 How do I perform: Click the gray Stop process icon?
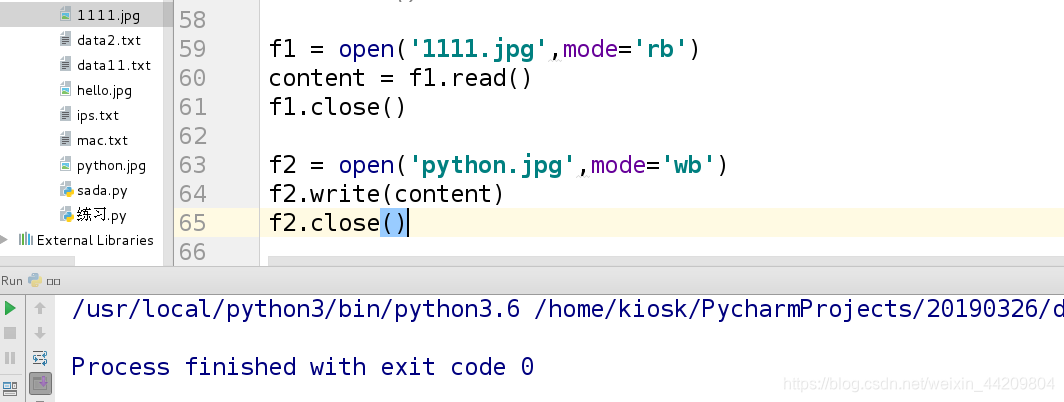[10, 333]
